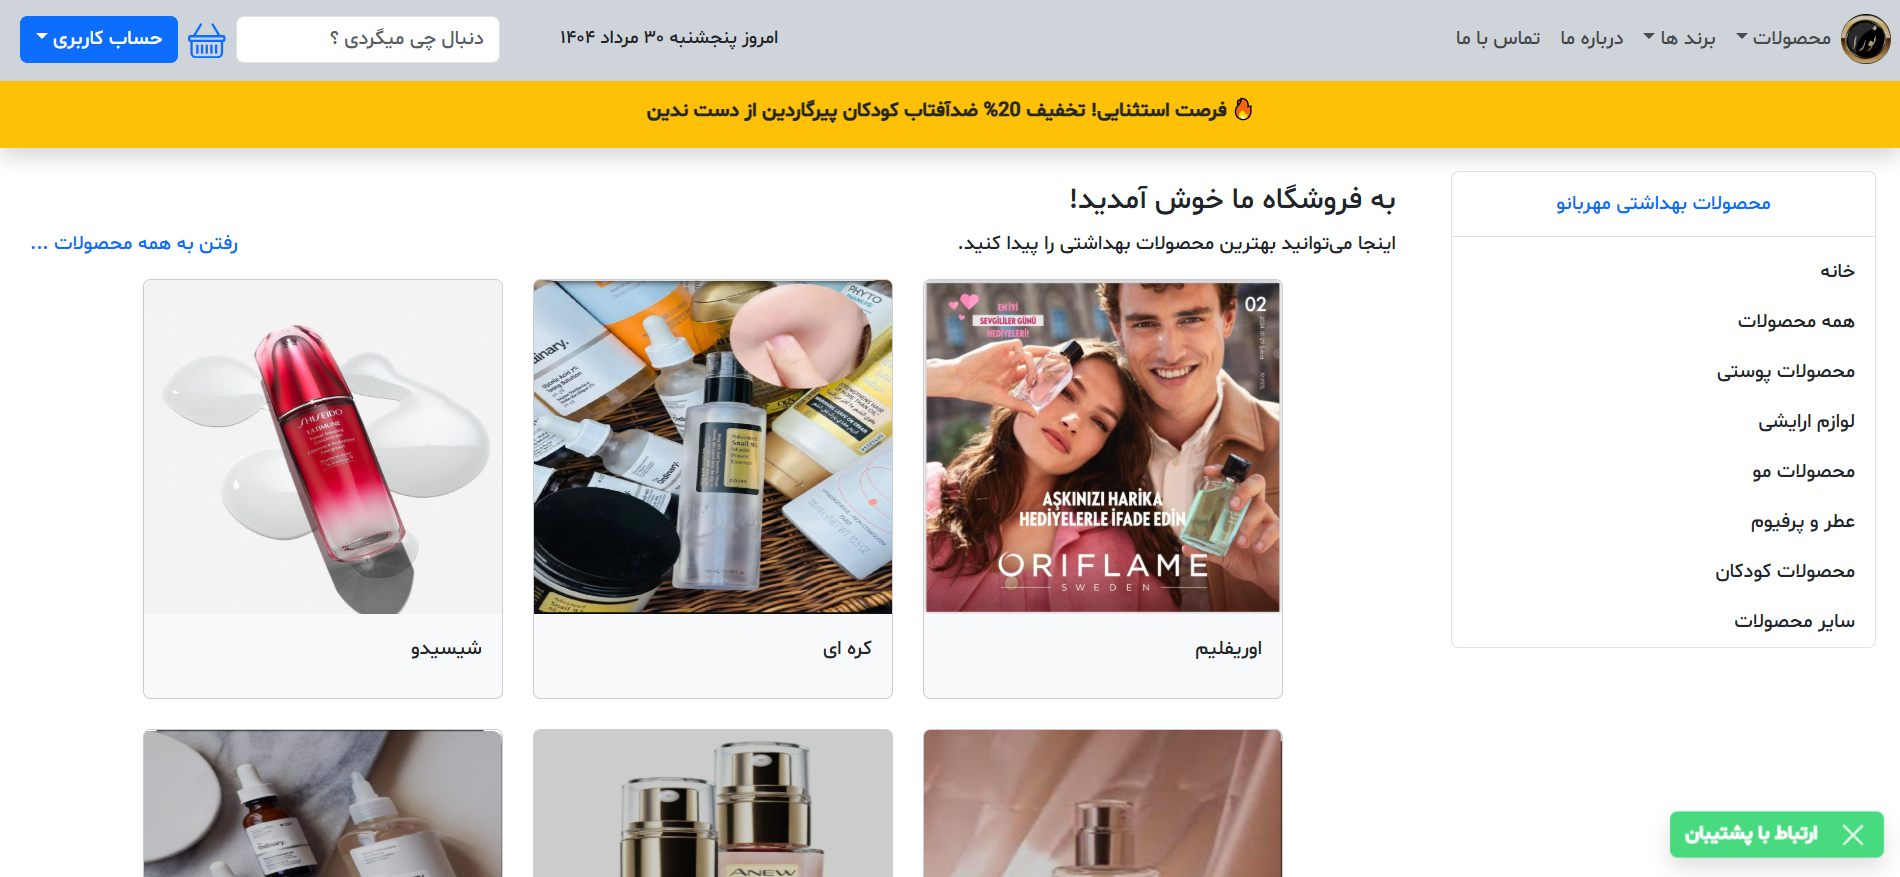Open the Shiseido red bottle thumbnail
Image resolution: width=1900 pixels, height=877 pixels.
[x=323, y=447]
